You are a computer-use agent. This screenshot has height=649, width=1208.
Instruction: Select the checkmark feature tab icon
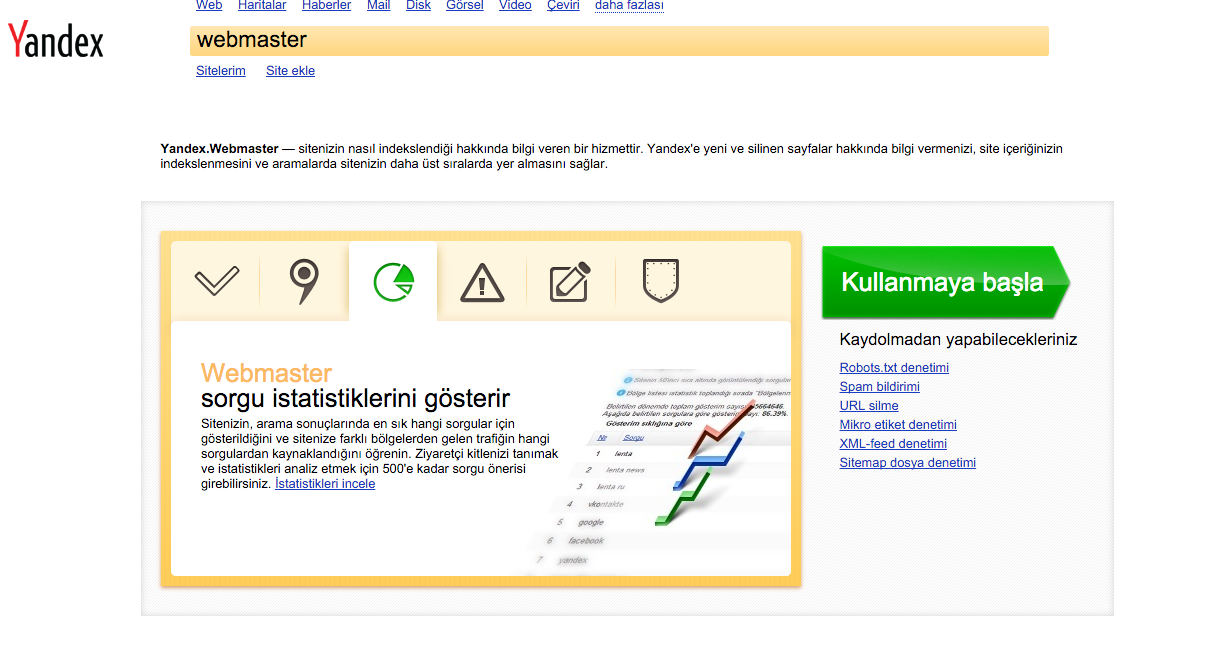coord(217,280)
